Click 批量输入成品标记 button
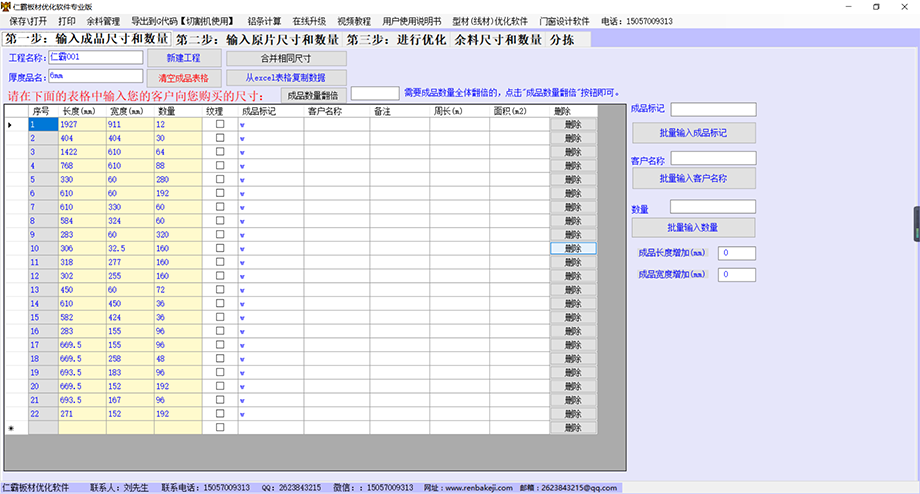Screen dimensions: 920x494 click(694, 133)
